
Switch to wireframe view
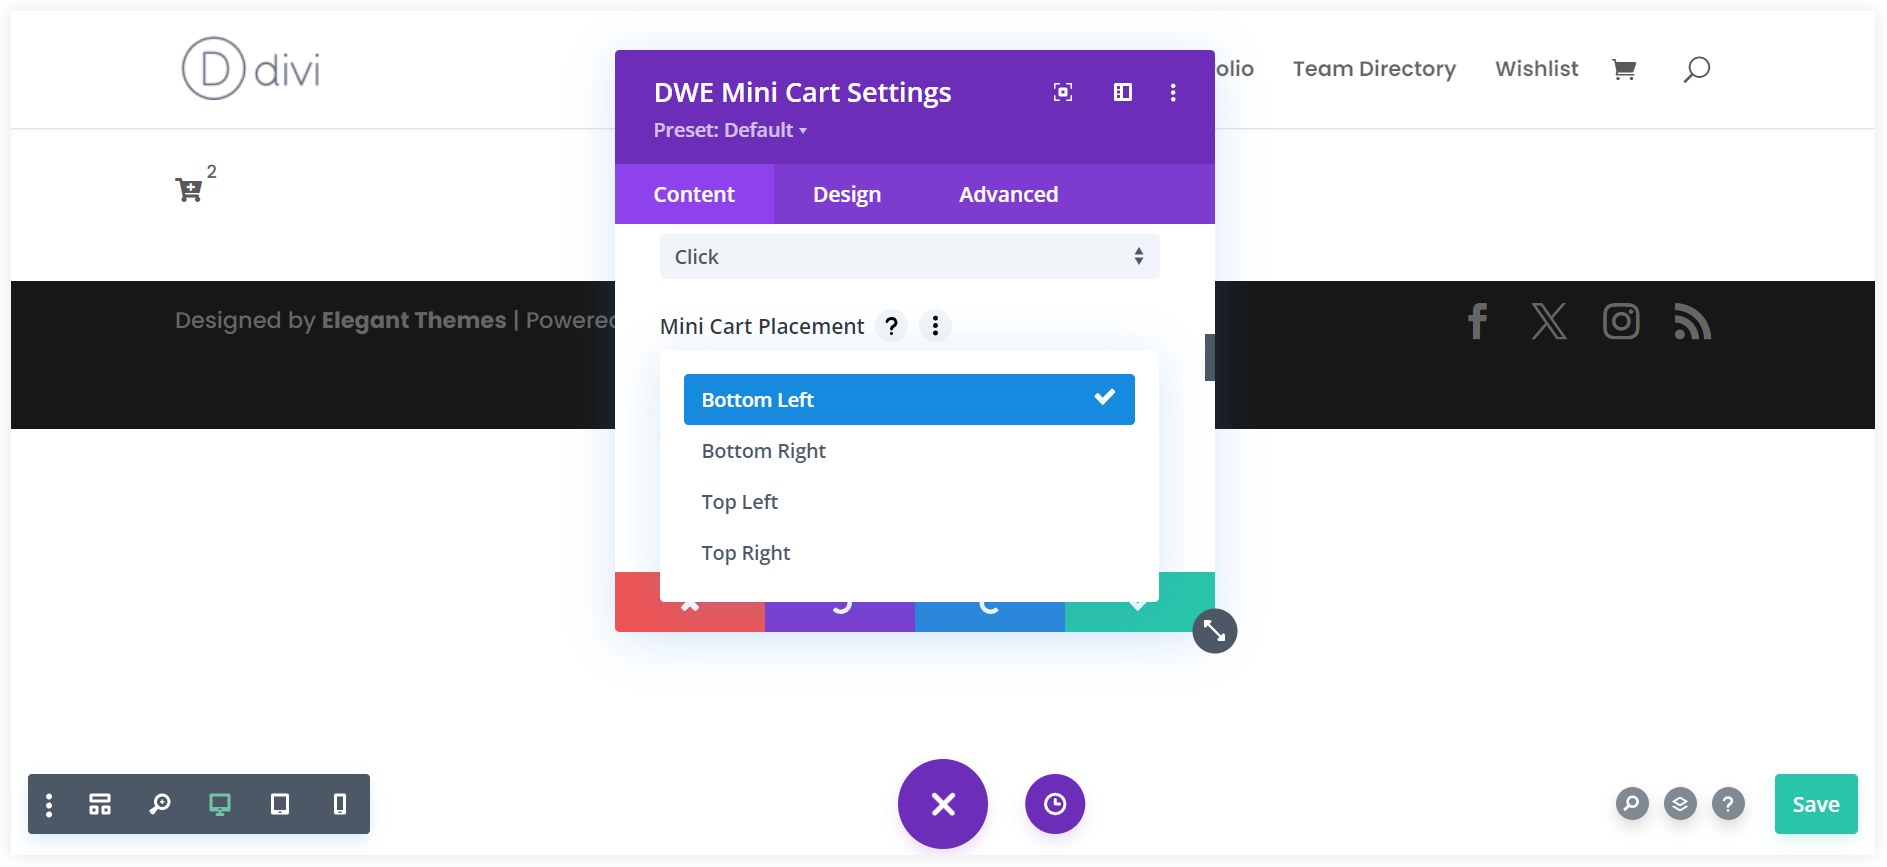pos(100,804)
